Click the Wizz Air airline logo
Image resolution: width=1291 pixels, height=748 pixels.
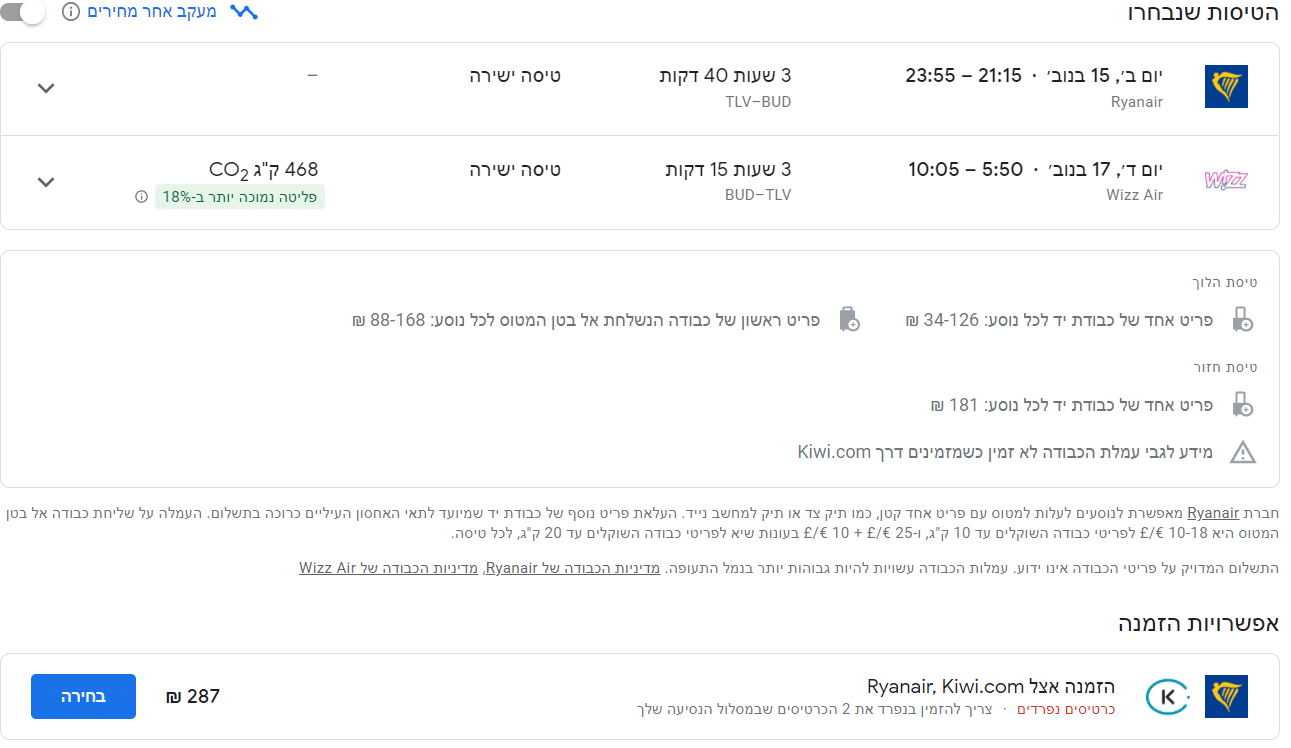[1226, 181]
